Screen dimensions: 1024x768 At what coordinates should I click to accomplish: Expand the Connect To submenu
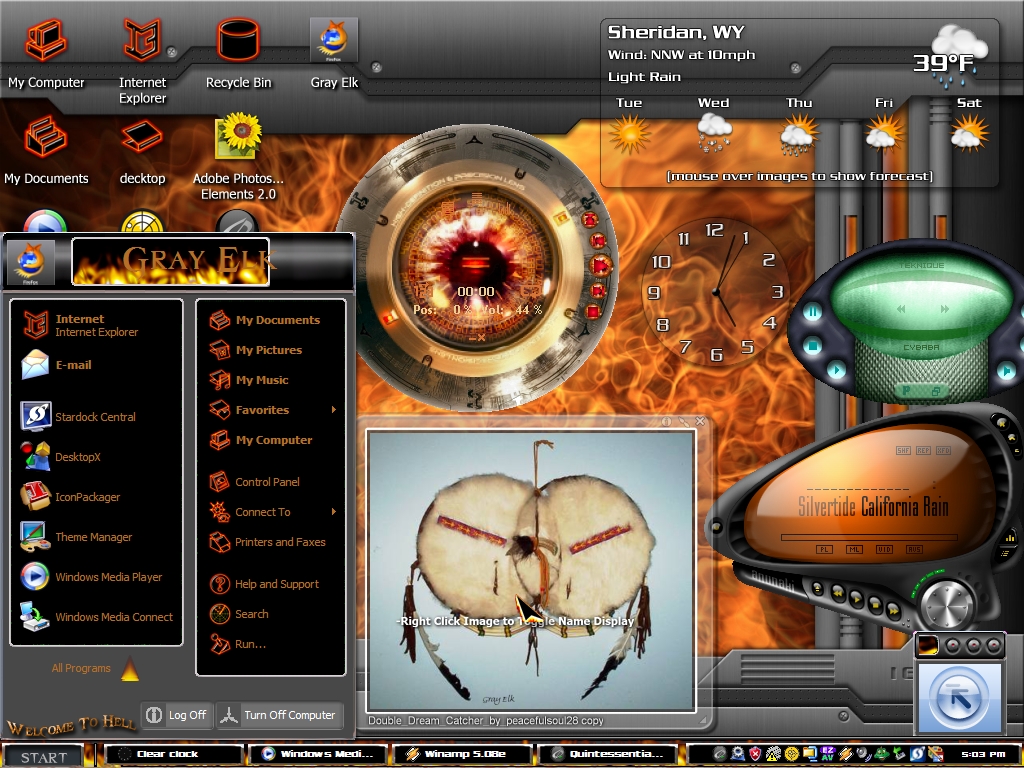(334, 511)
